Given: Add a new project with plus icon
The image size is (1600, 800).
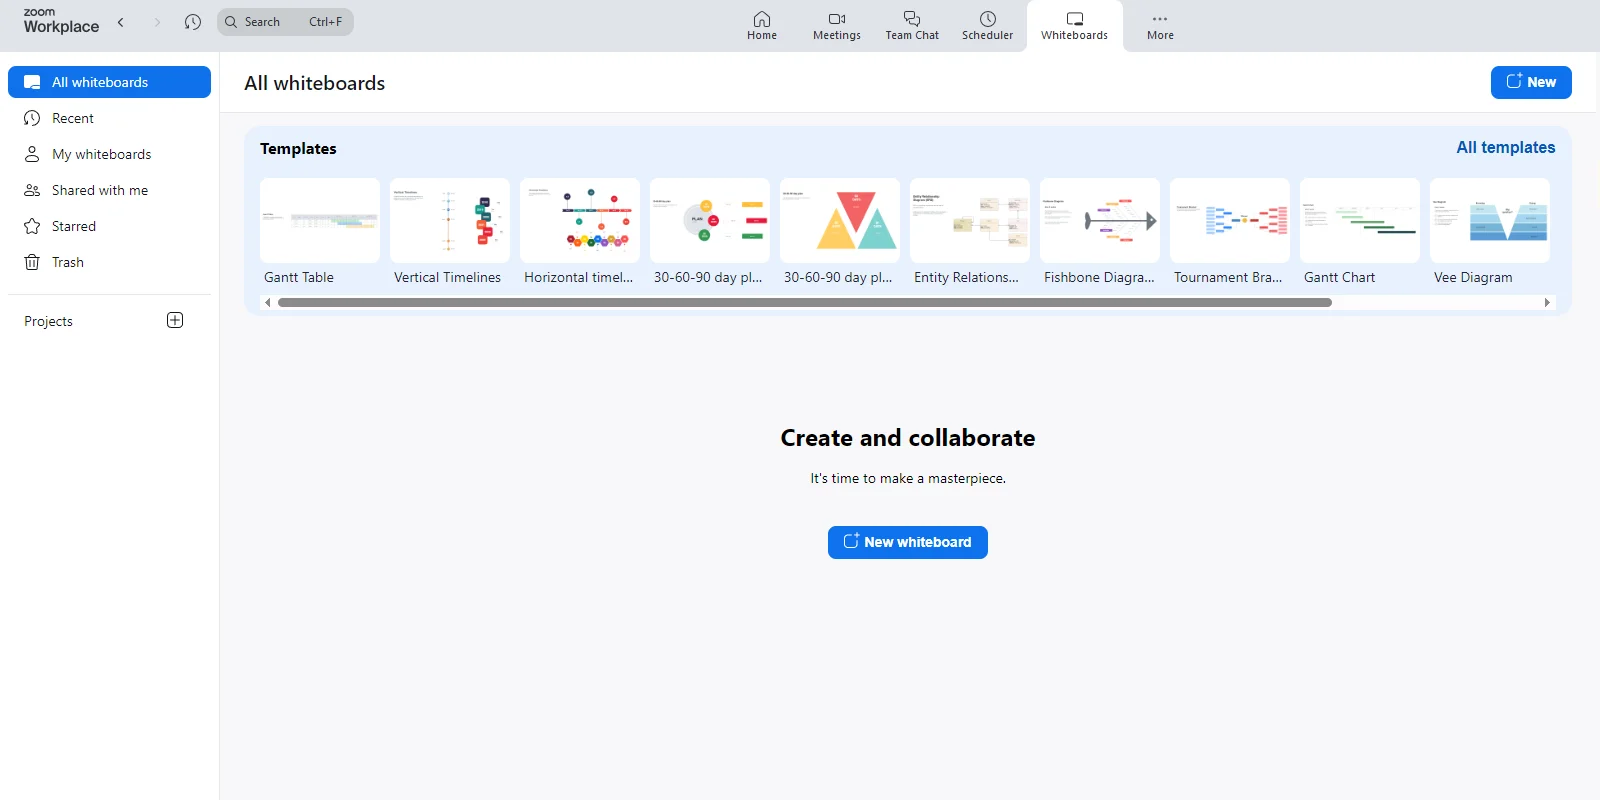Looking at the screenshot, I should [x=175, y=321].
